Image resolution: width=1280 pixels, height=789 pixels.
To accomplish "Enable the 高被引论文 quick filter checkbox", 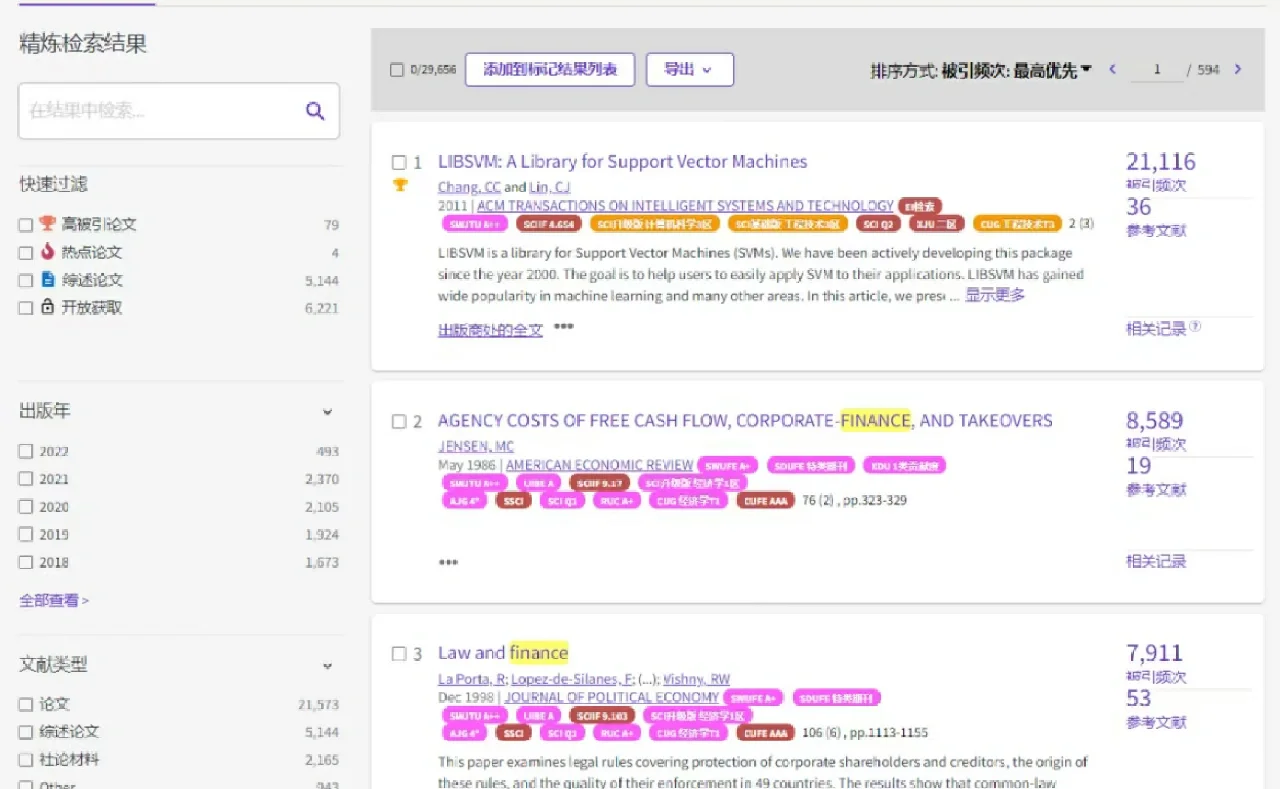I will pos(26,225).
